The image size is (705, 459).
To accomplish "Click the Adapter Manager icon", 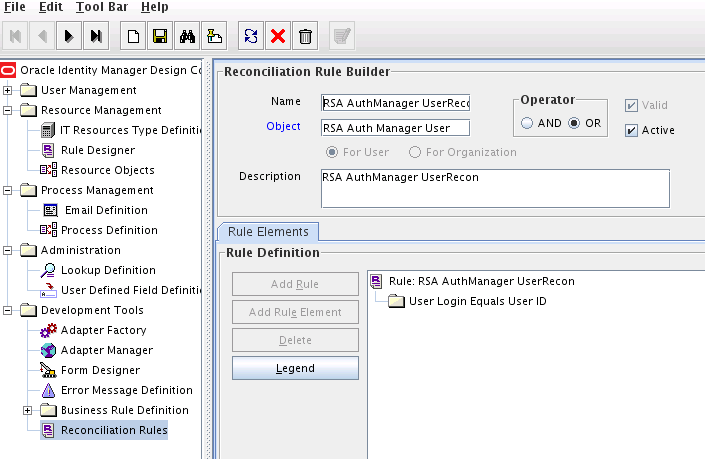I will pyautogui.click(x=48, y=350).
